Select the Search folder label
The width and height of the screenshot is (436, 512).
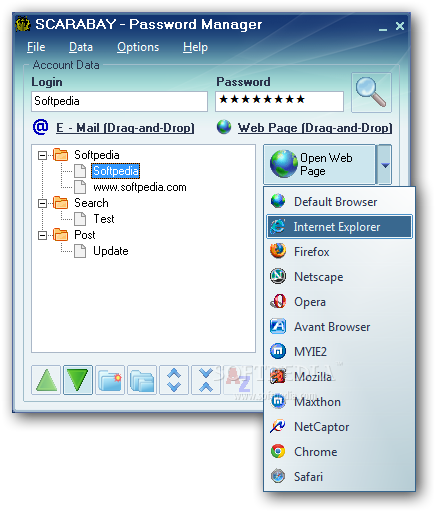tap(91, 203)
